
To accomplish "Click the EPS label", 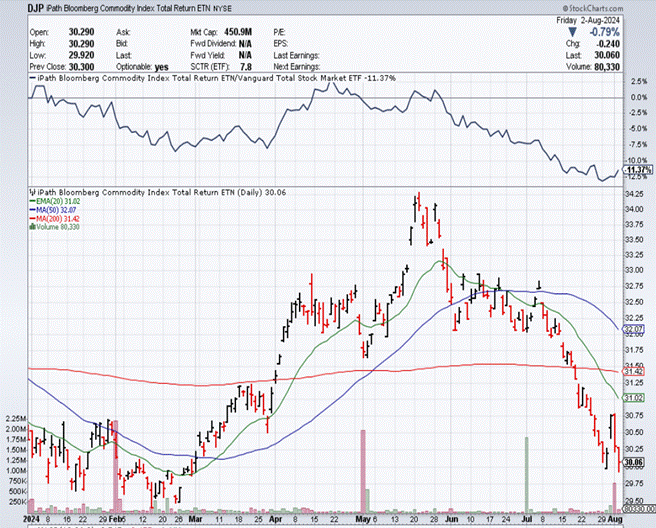I will tap(281, 44).
